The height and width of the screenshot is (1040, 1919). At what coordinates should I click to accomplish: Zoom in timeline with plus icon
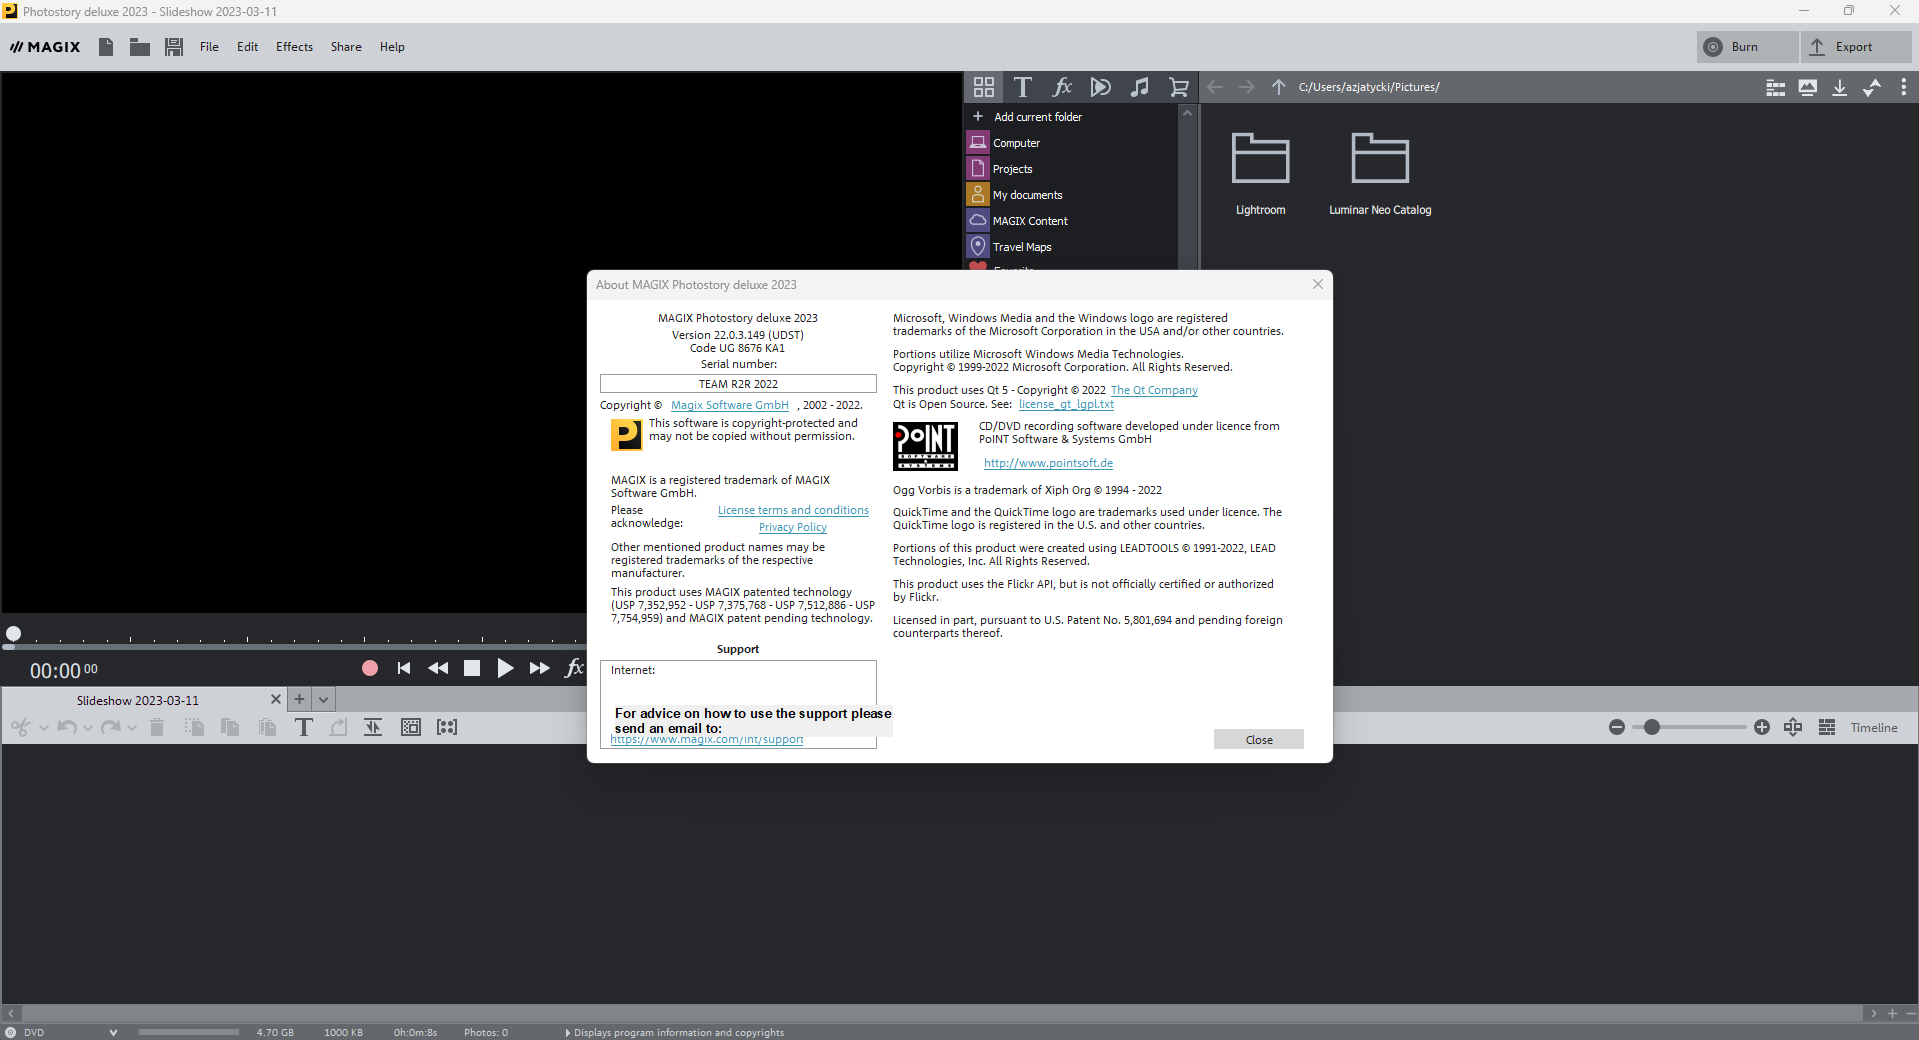[1762, 727]
